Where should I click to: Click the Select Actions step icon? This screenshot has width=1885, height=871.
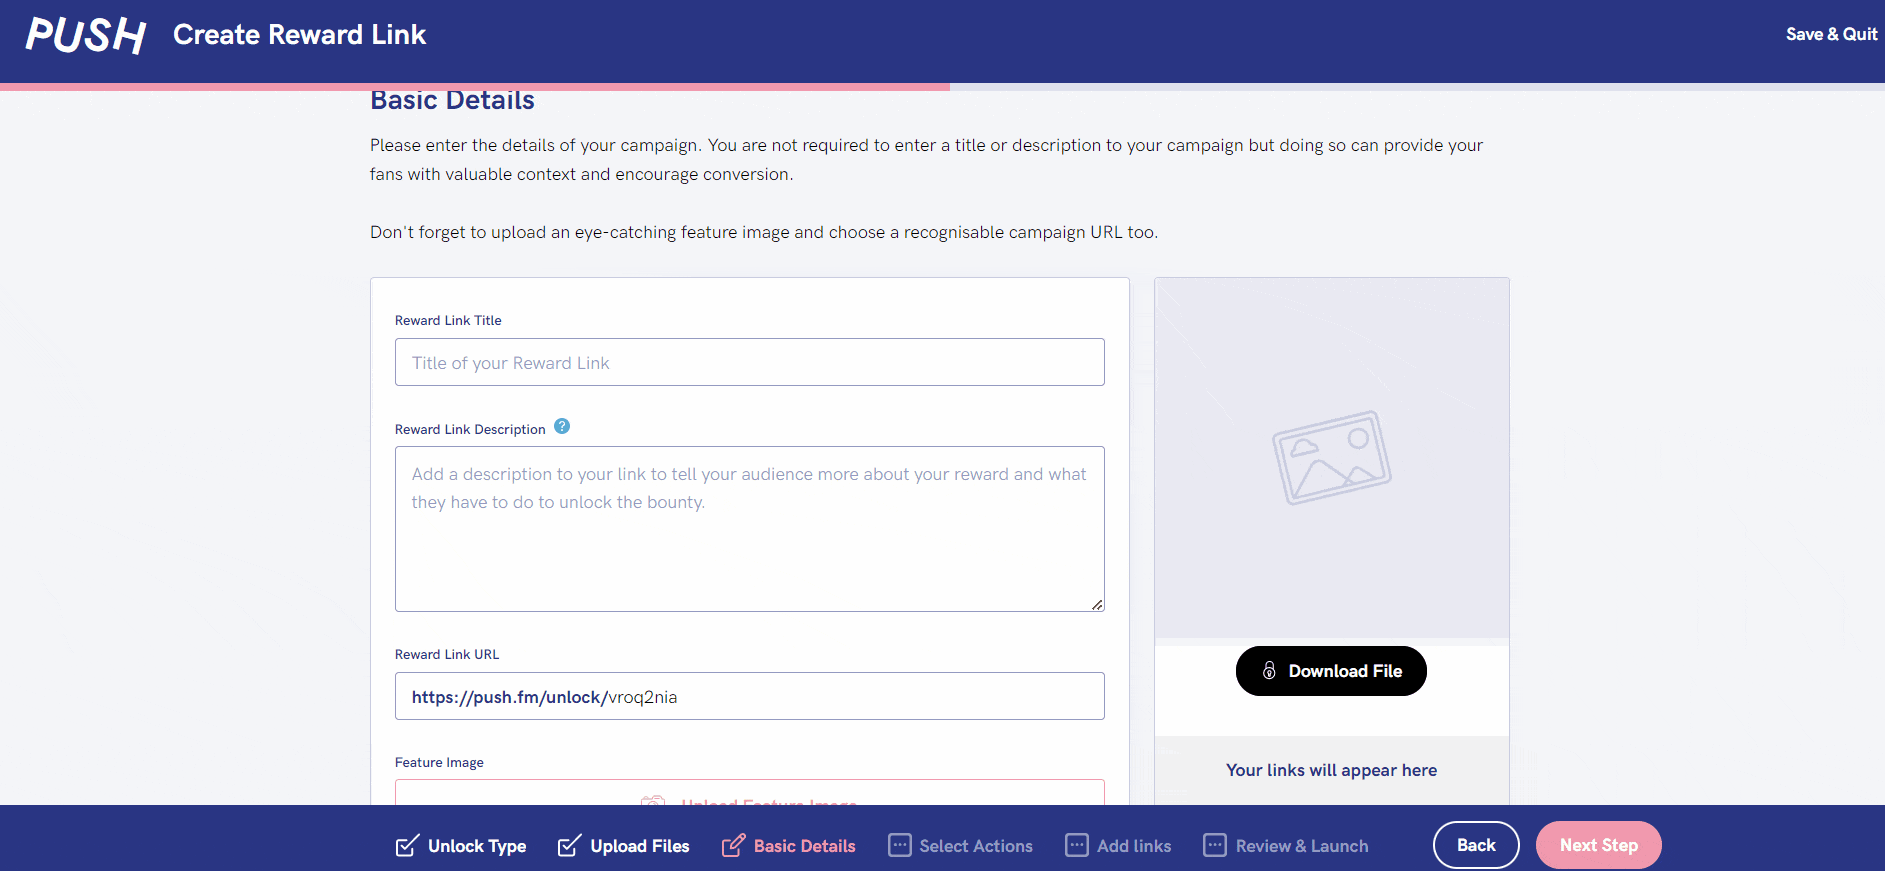point(900,846)
